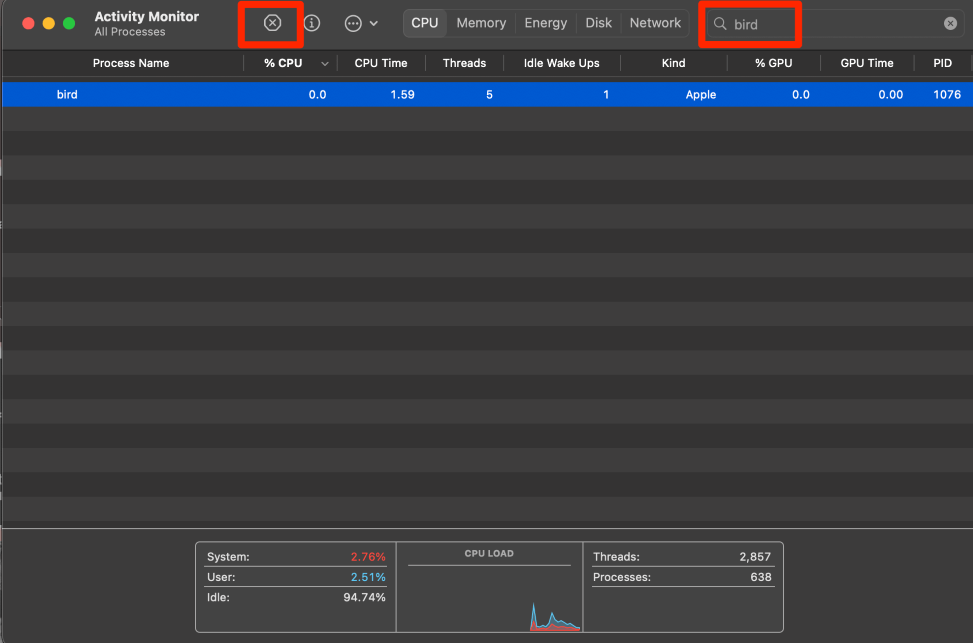Click the Idle Wake Ups column header
Screen dimensions: 973x643
point(560,62)
